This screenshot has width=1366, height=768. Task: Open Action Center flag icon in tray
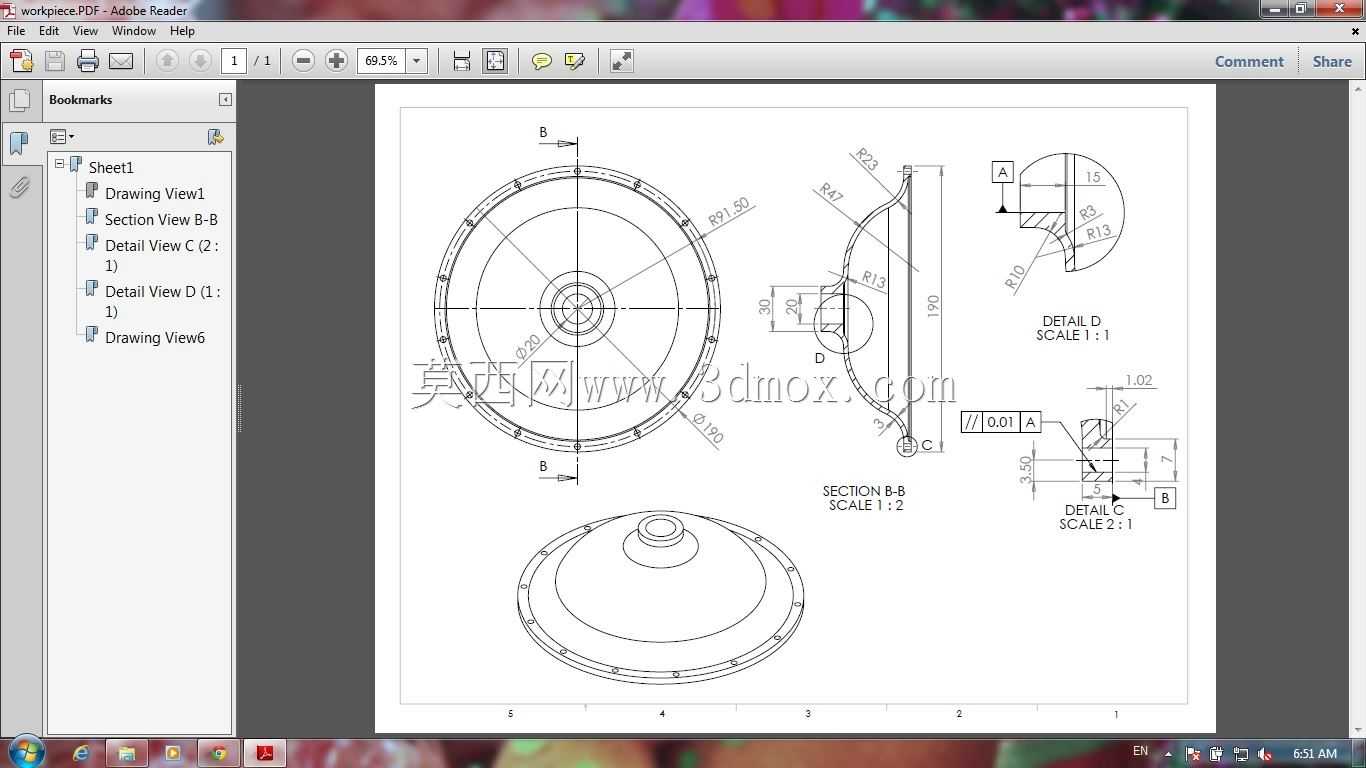point(1192,754)
